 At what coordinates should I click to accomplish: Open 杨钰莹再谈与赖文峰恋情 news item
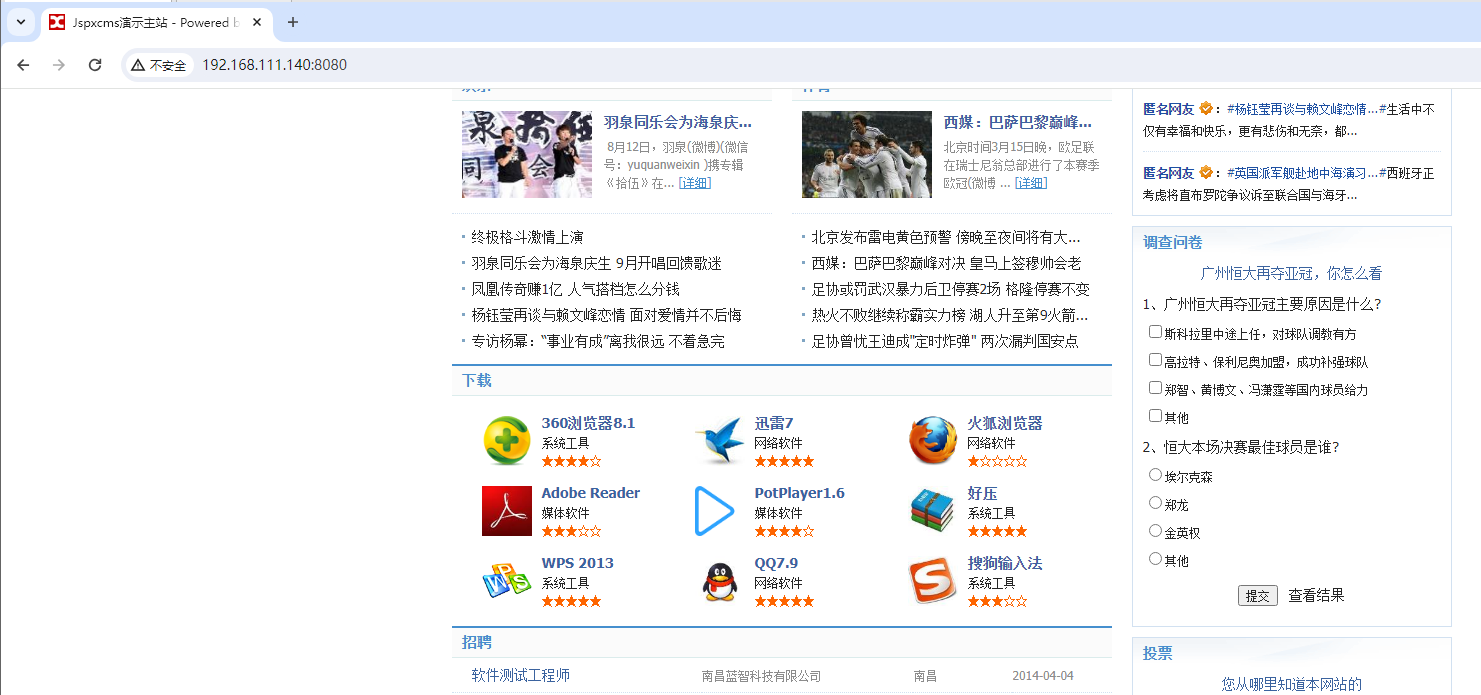pyautogui.click(x=606, y=315)
